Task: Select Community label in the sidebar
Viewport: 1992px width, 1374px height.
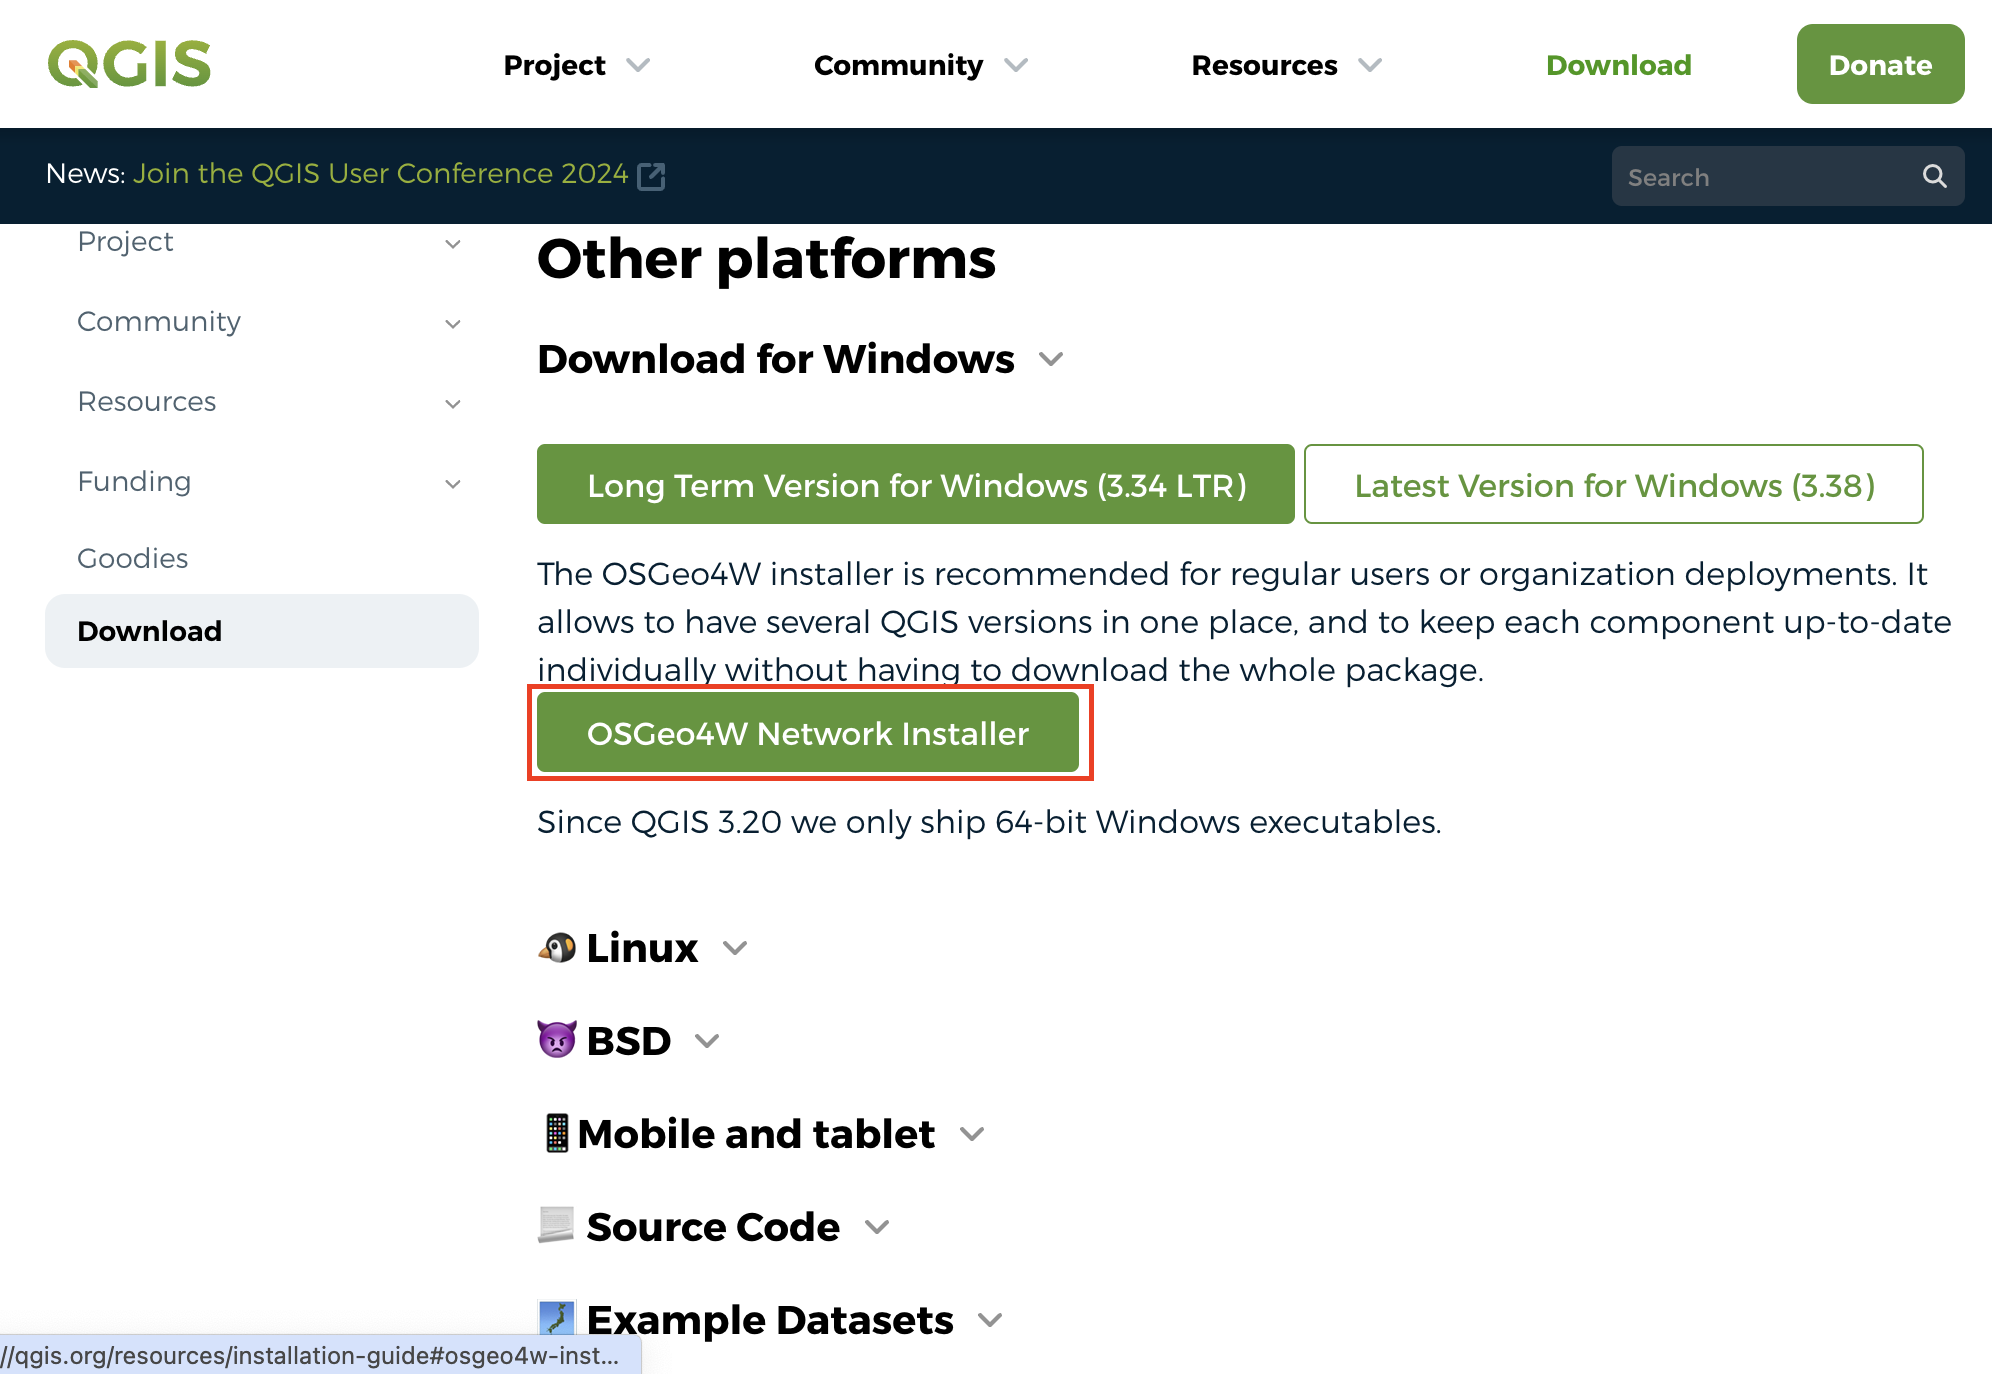Action: 159,321
